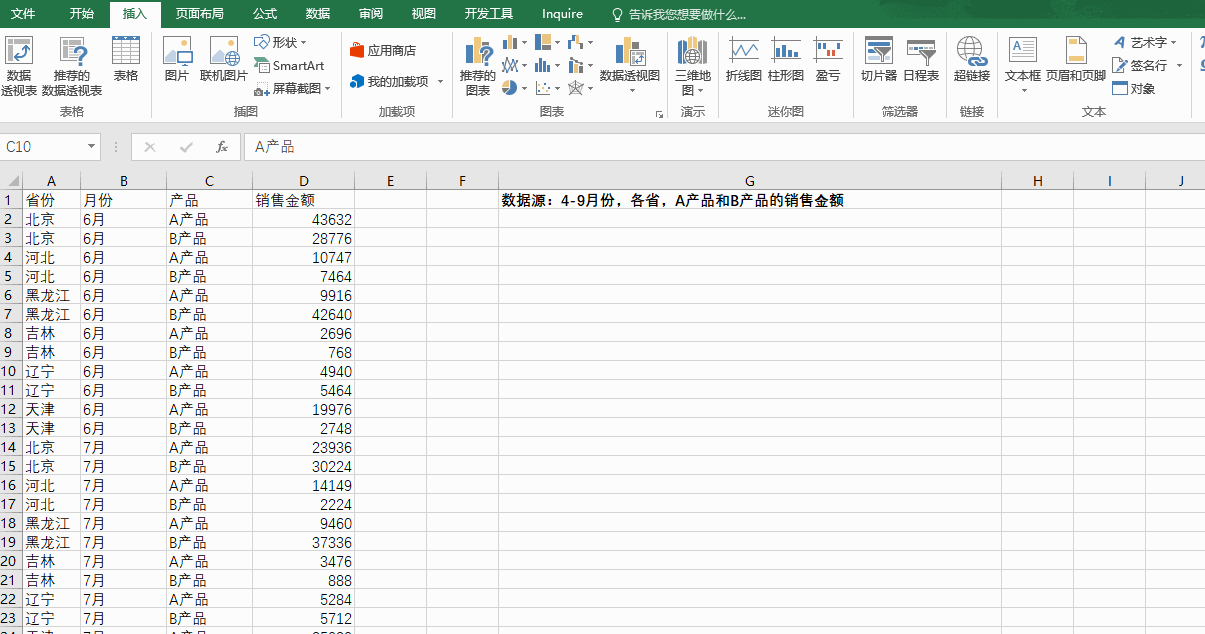Open Recommended PivotTables (推荐的数据透视表)
The image size is (1205, 634).
(x=72, y=66)
